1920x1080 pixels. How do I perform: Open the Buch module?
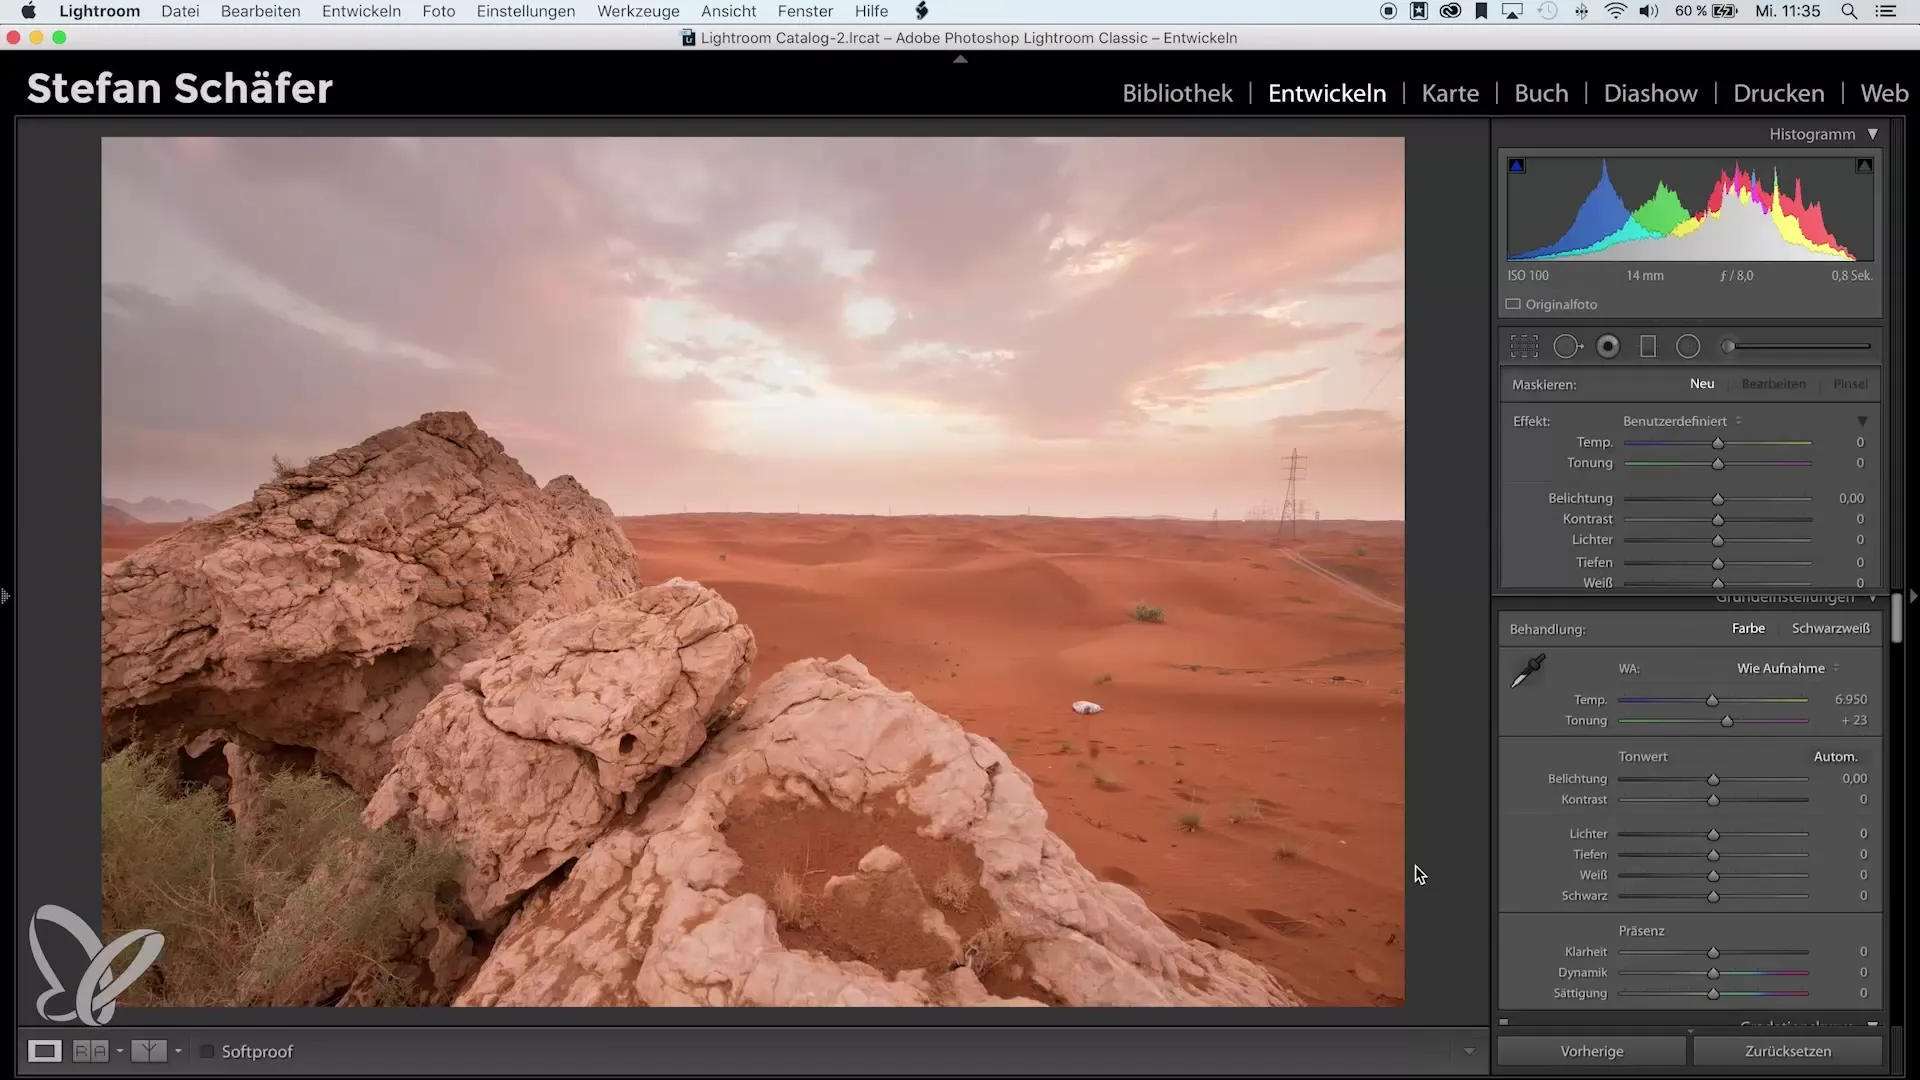[x=1541, y=93]
